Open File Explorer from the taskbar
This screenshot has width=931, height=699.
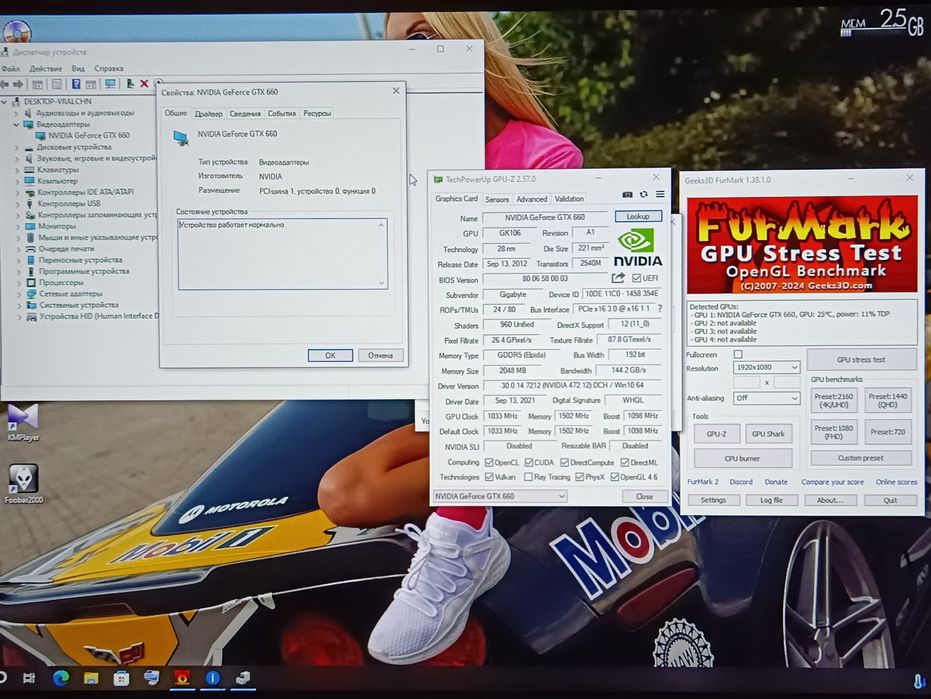click(x=91, y=678)
